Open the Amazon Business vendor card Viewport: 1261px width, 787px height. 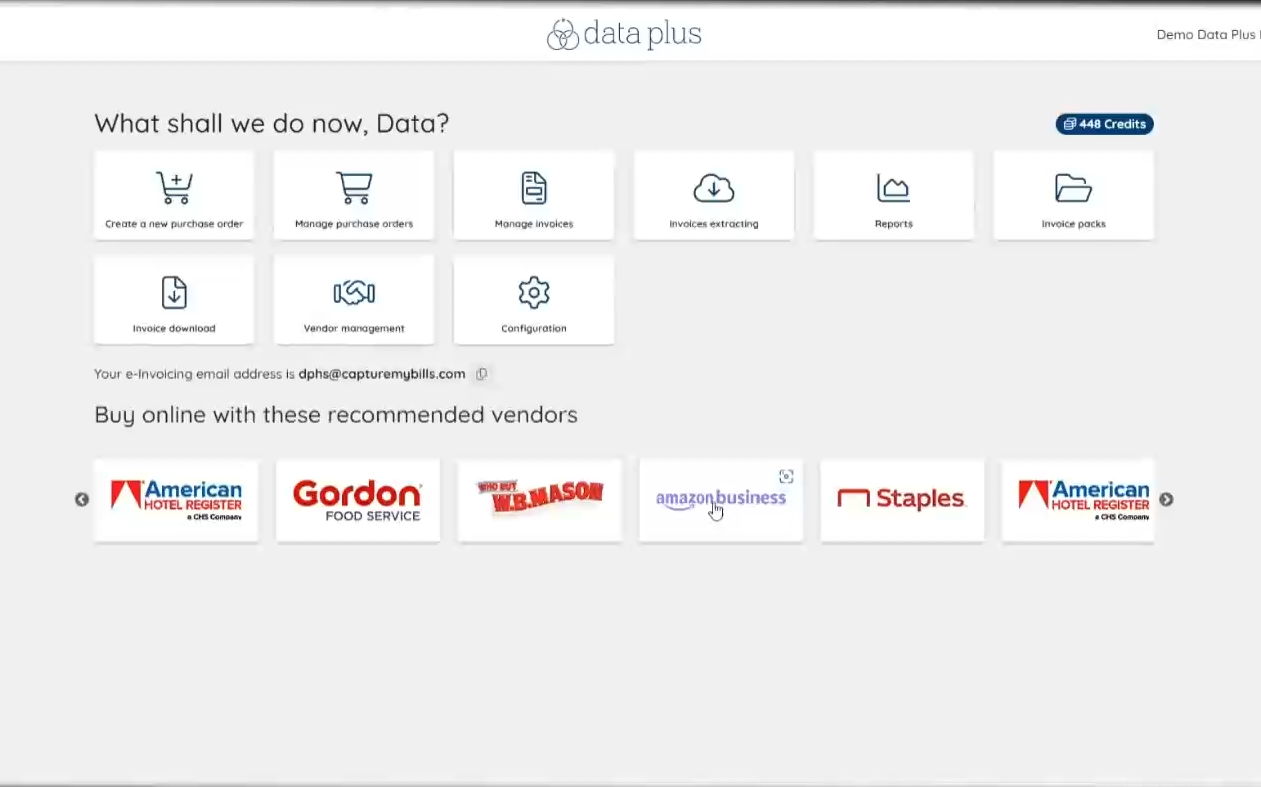point(721,500)
